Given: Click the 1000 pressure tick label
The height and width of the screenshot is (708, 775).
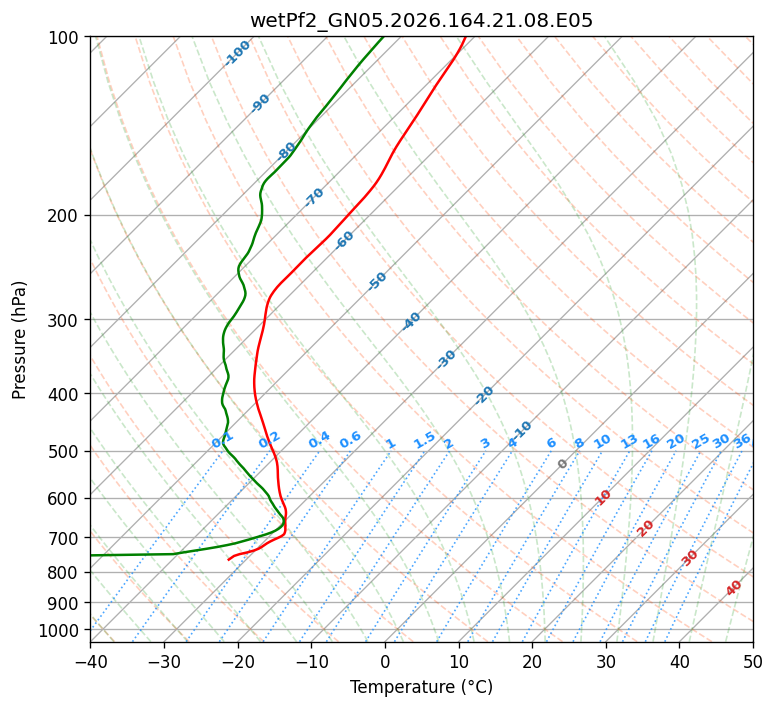Looking at the screenshot, I should [x=62, y=631].
